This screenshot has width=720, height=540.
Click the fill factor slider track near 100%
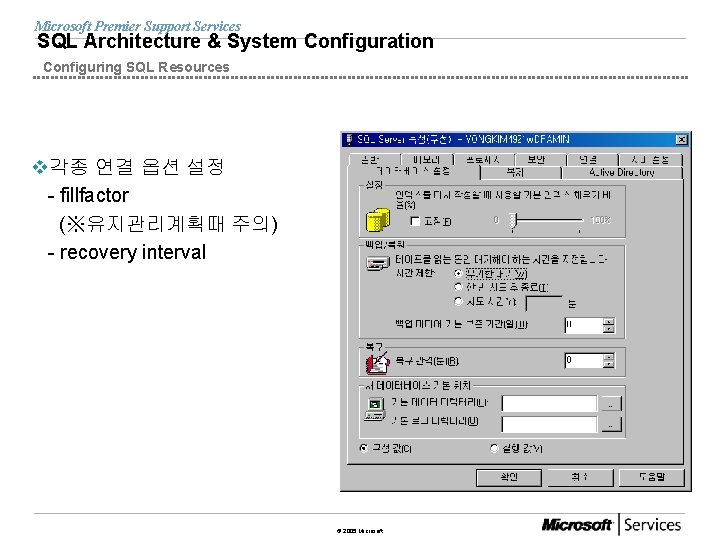[x=578, y=221]
